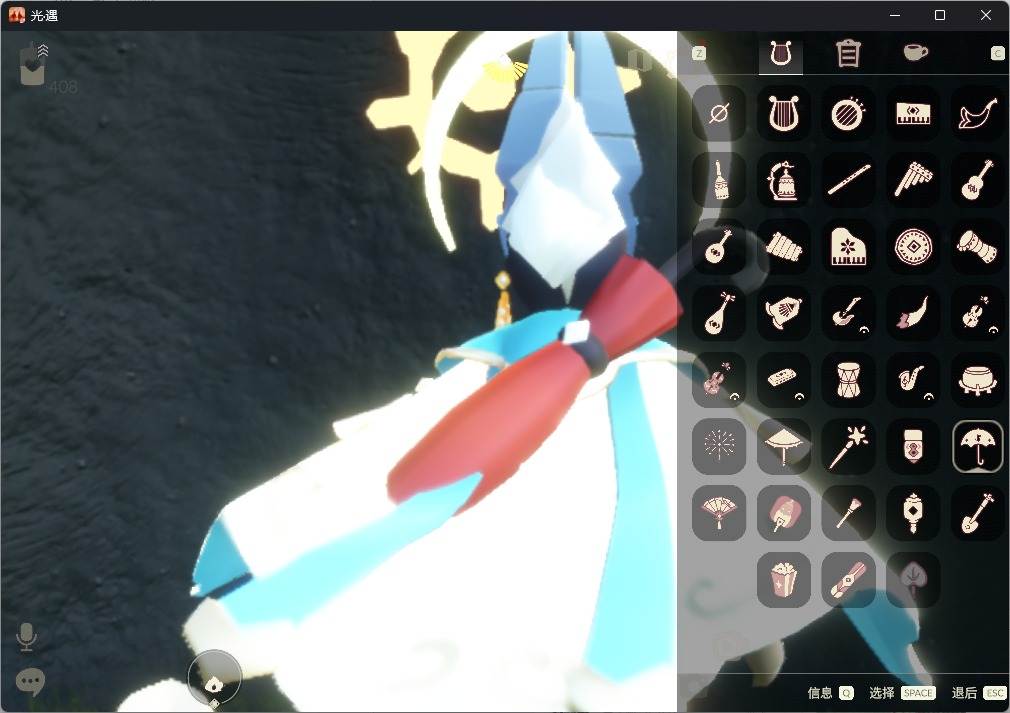Viewport: 1010px width, 713px height.
Task: Choose the popcorn bucket prop
Action: [x=783, y=580]
